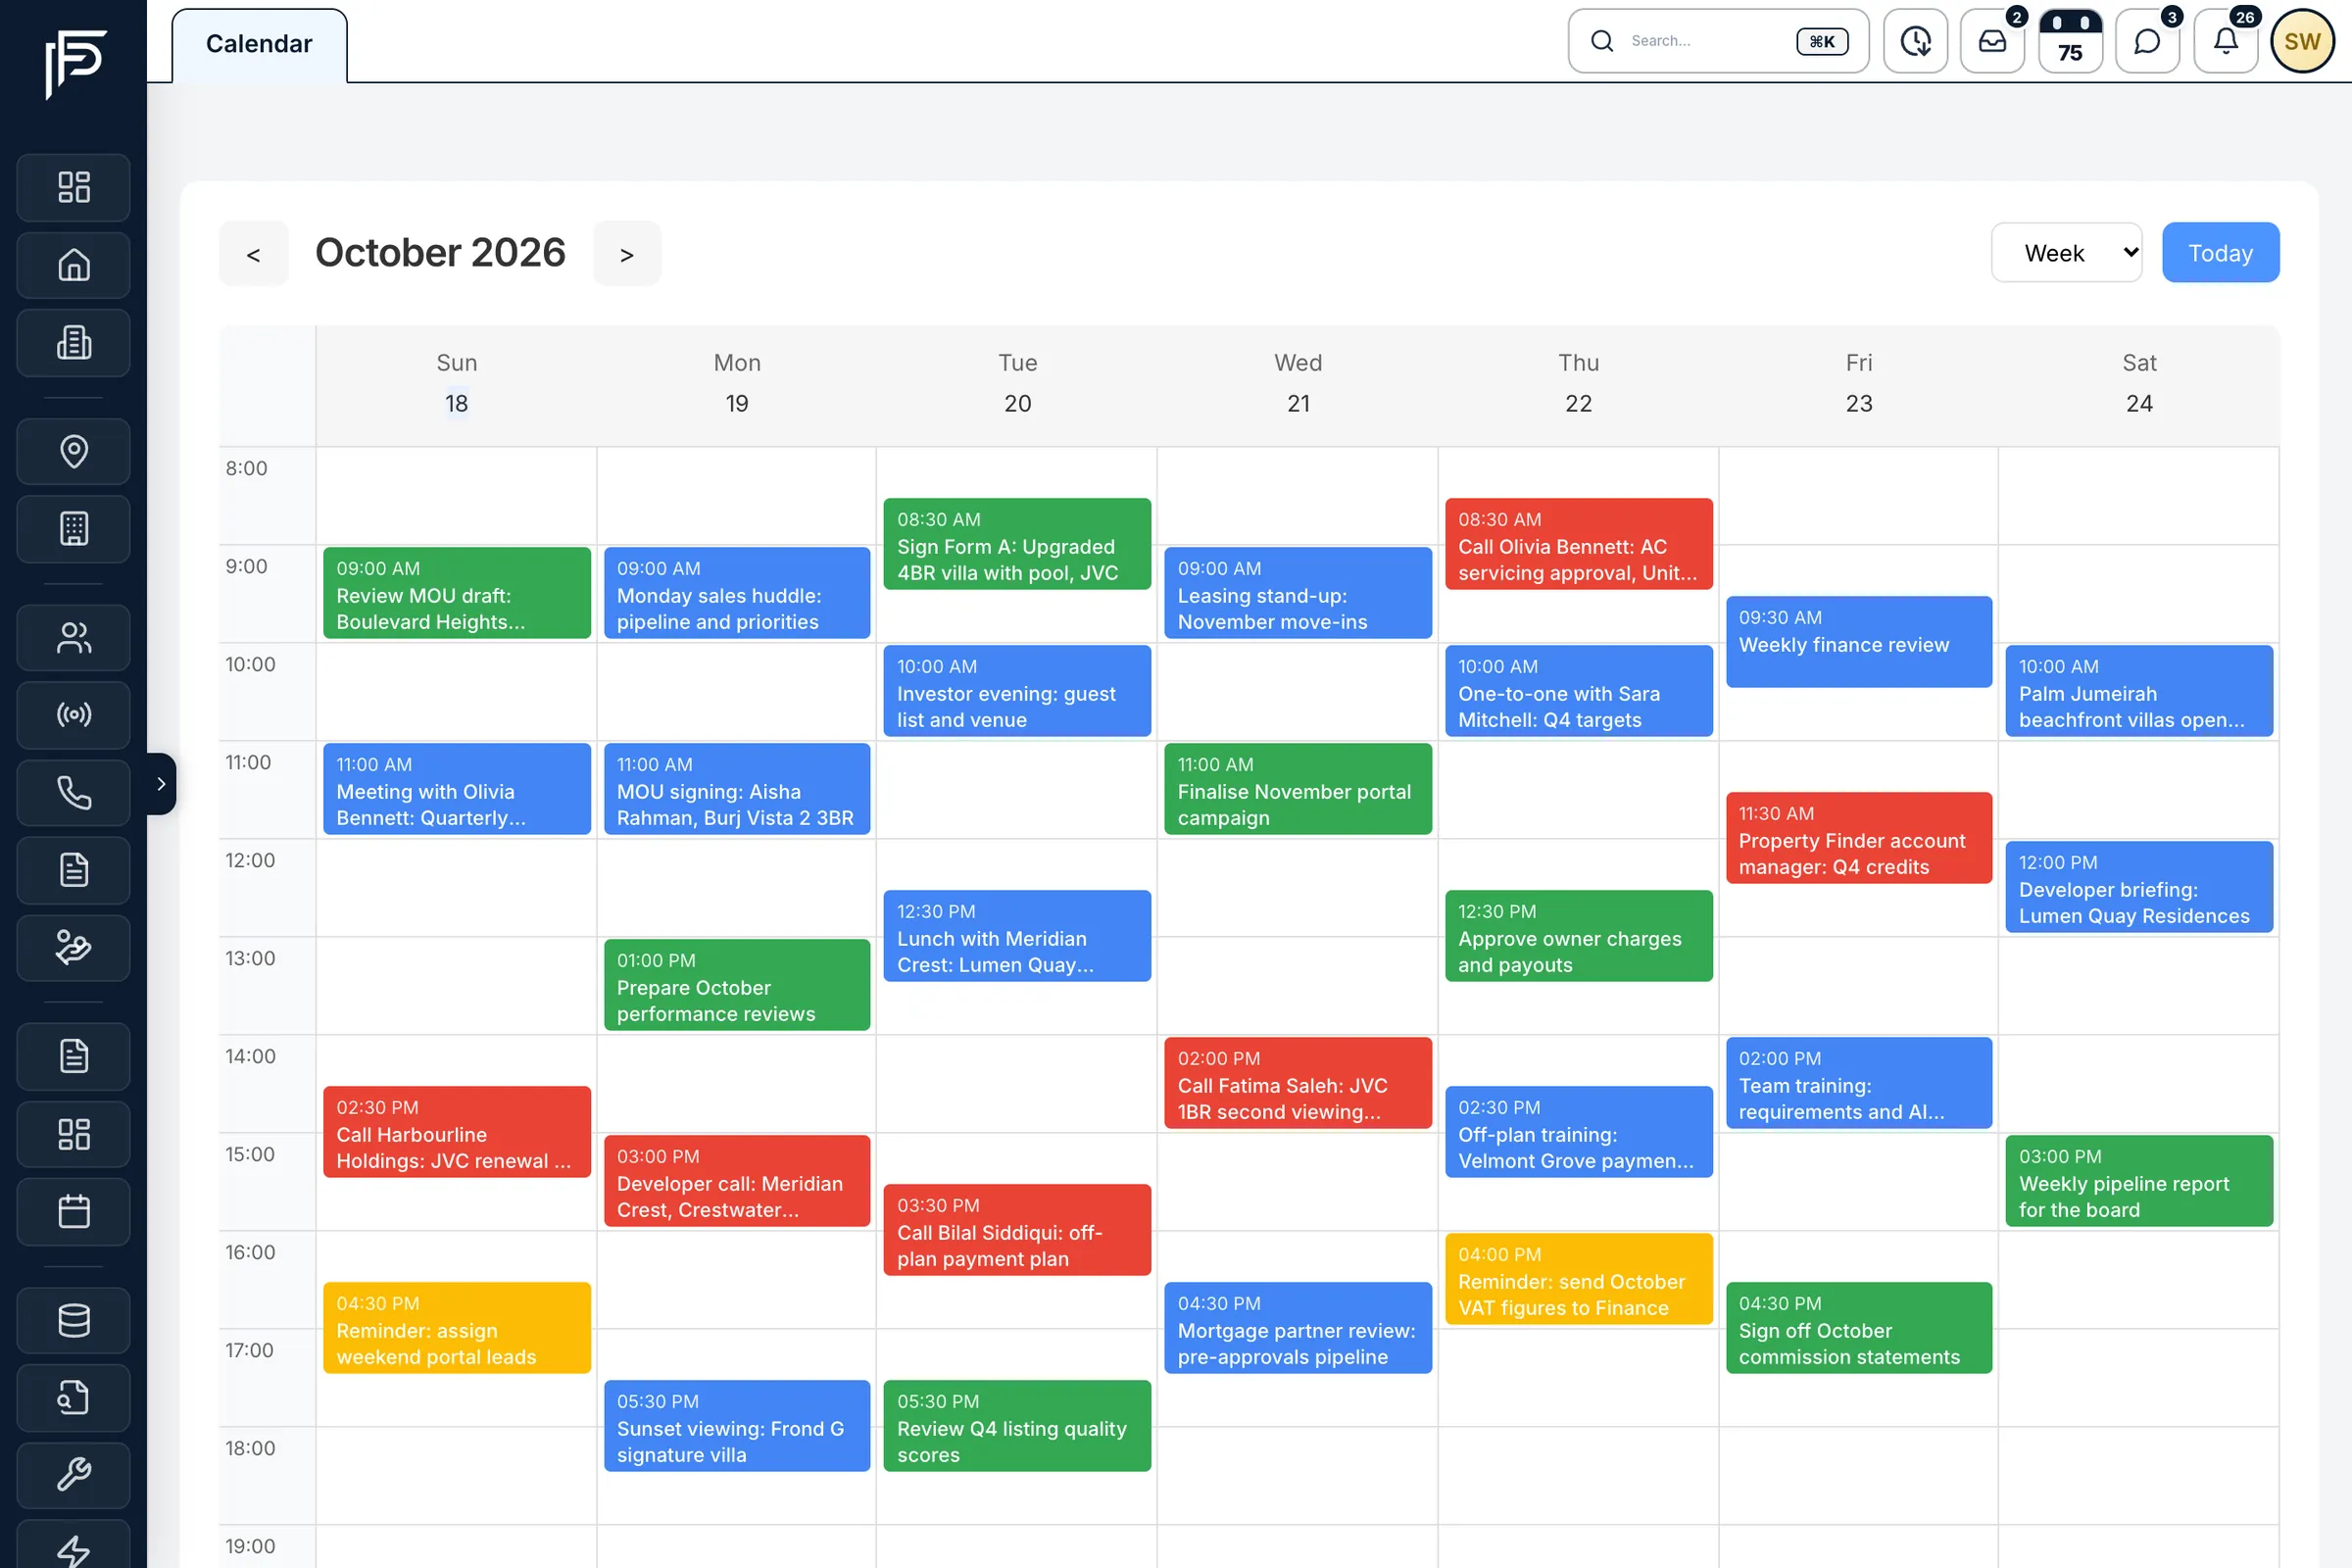Open the handshake deals icon
The height and width of the screenshot is (1568, 2352).
pos(73,947)
